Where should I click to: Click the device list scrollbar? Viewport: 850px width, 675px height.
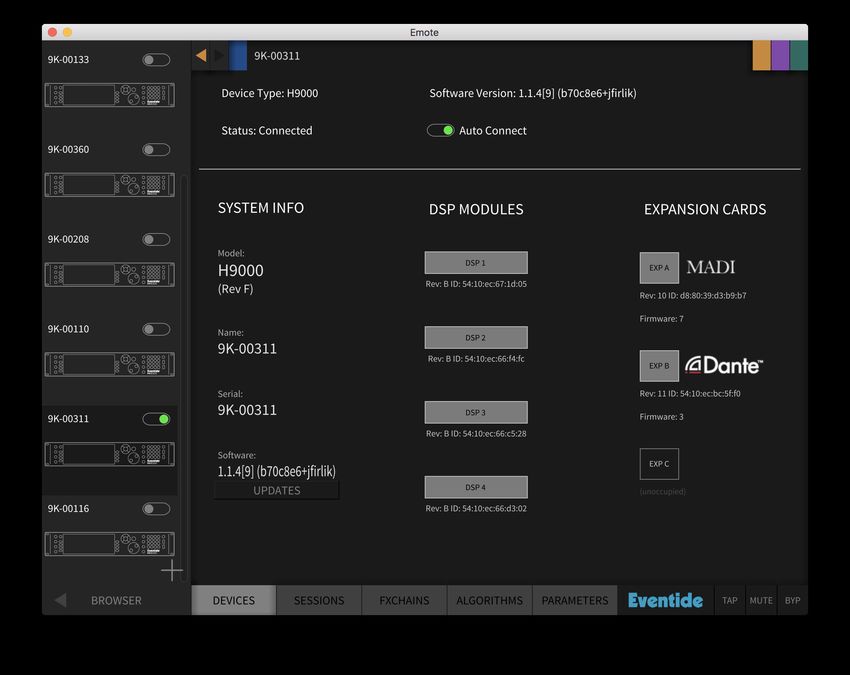point(184,378)
